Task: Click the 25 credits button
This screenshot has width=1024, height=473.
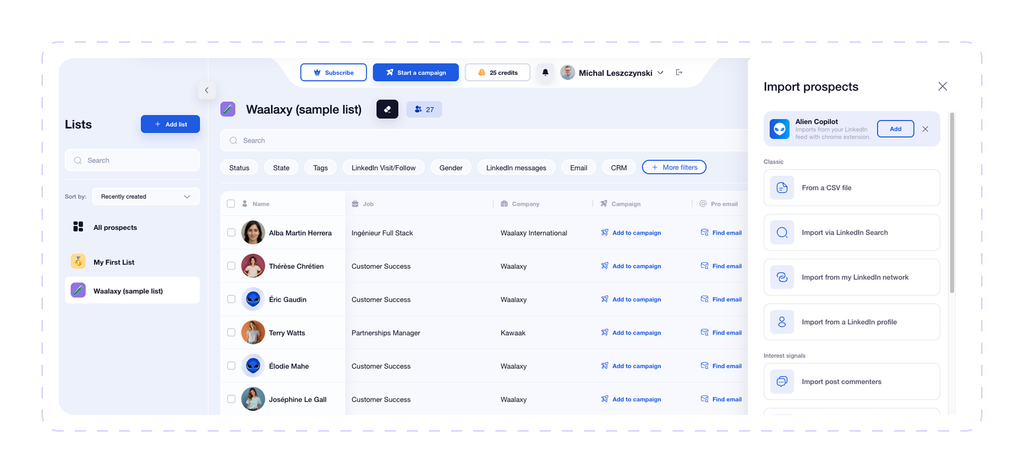Action: click(x=498, y=73)
